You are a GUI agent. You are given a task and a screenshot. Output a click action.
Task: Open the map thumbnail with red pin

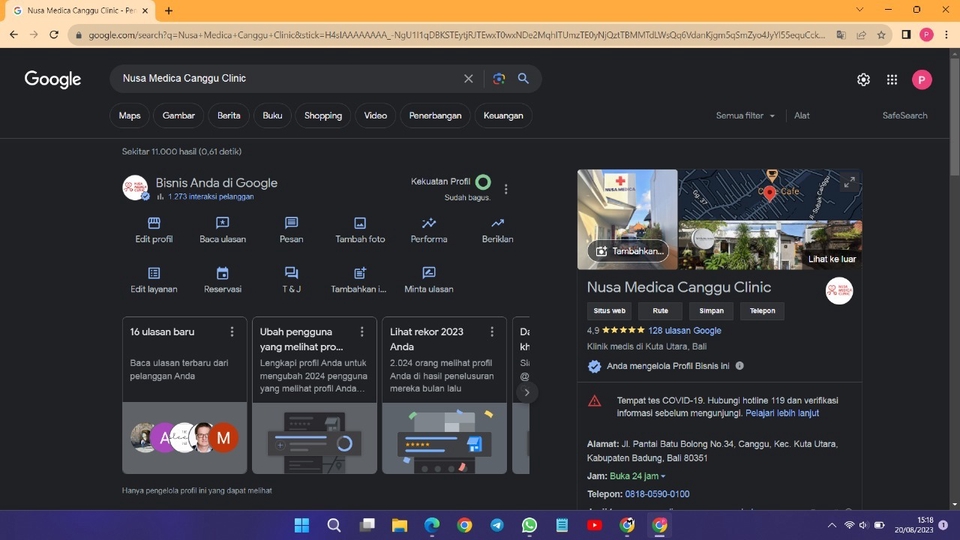coord(770,195)
